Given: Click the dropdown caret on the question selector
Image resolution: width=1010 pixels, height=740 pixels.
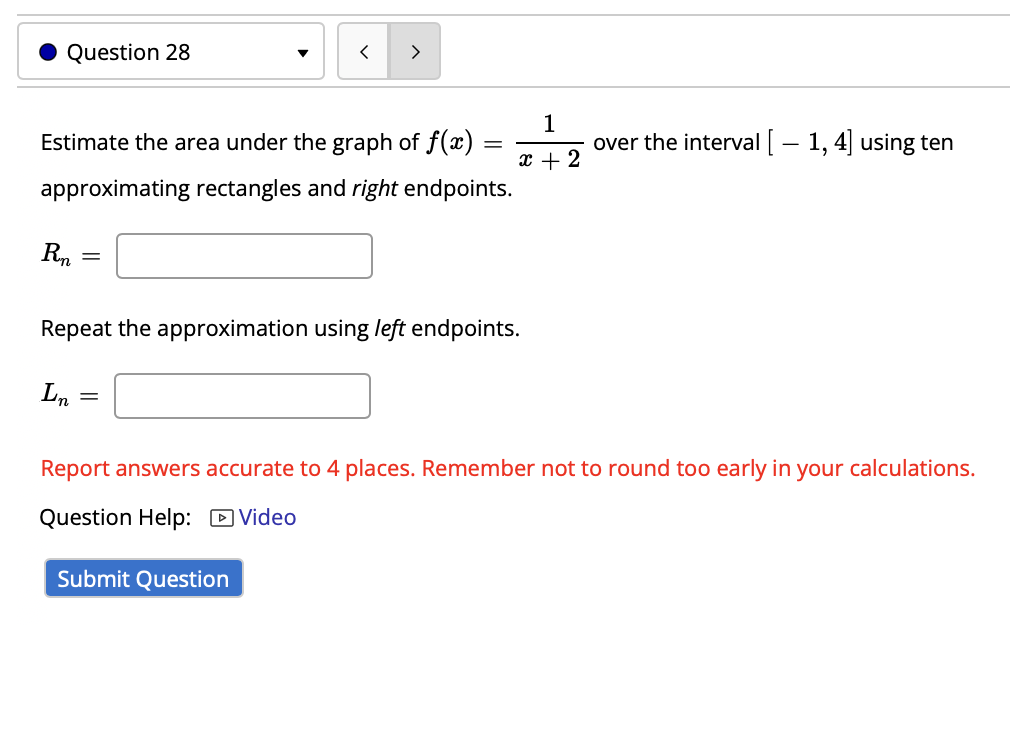Looking at the screenshot, I should coord(302,51).
